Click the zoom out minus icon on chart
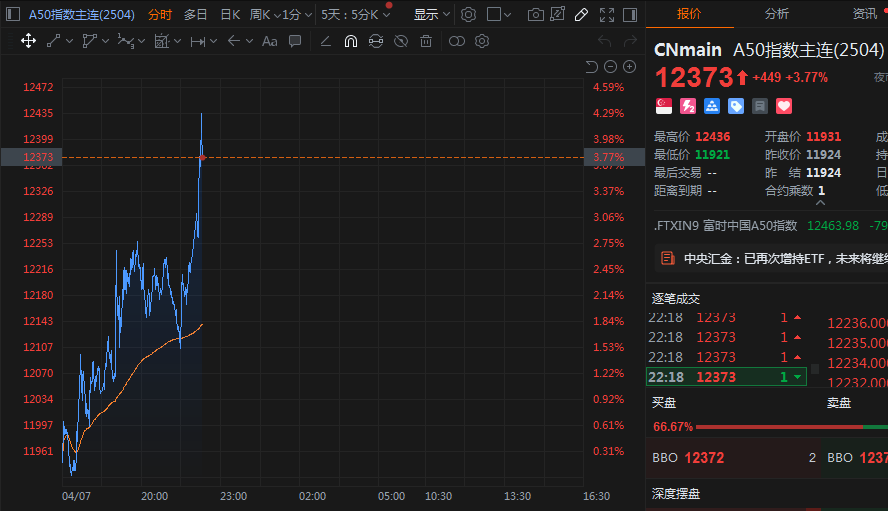888x511 pixels. 610,67
